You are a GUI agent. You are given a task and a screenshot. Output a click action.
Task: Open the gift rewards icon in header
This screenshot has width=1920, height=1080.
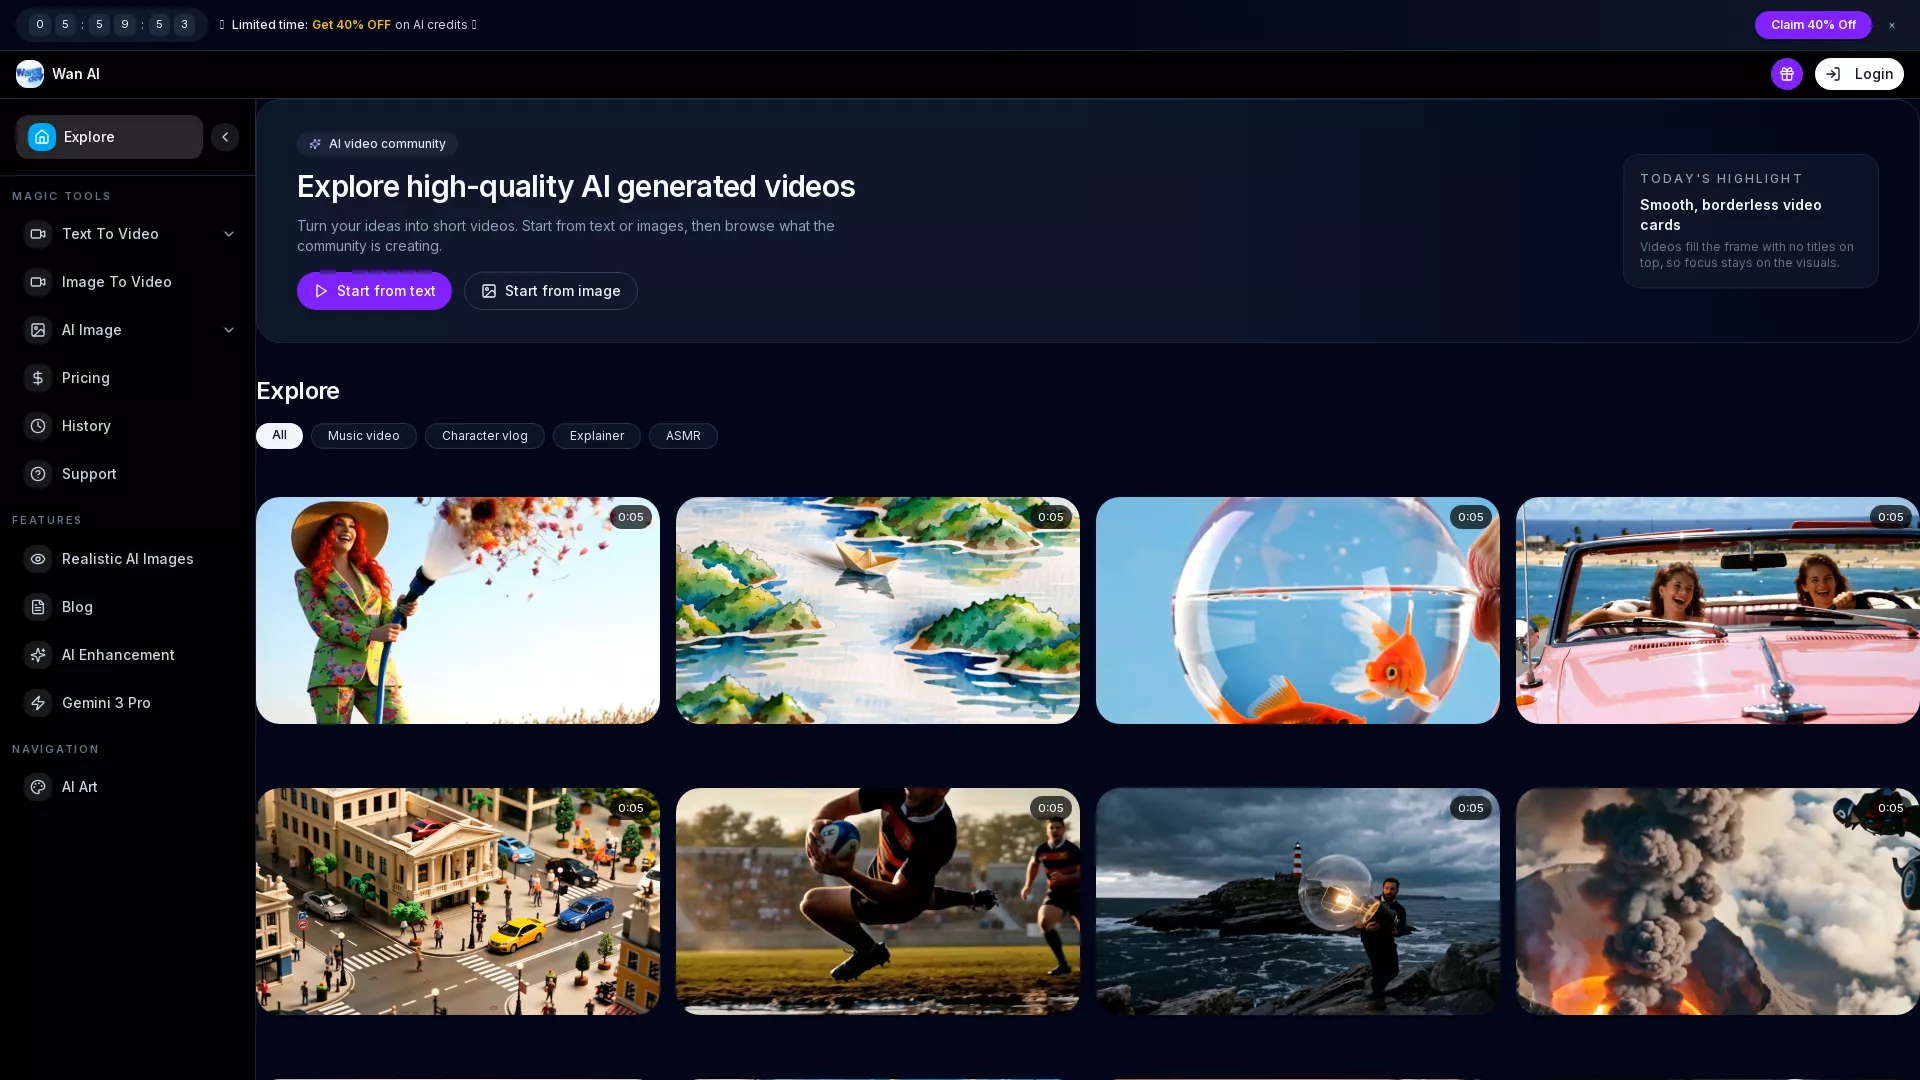click(1786, 74)
